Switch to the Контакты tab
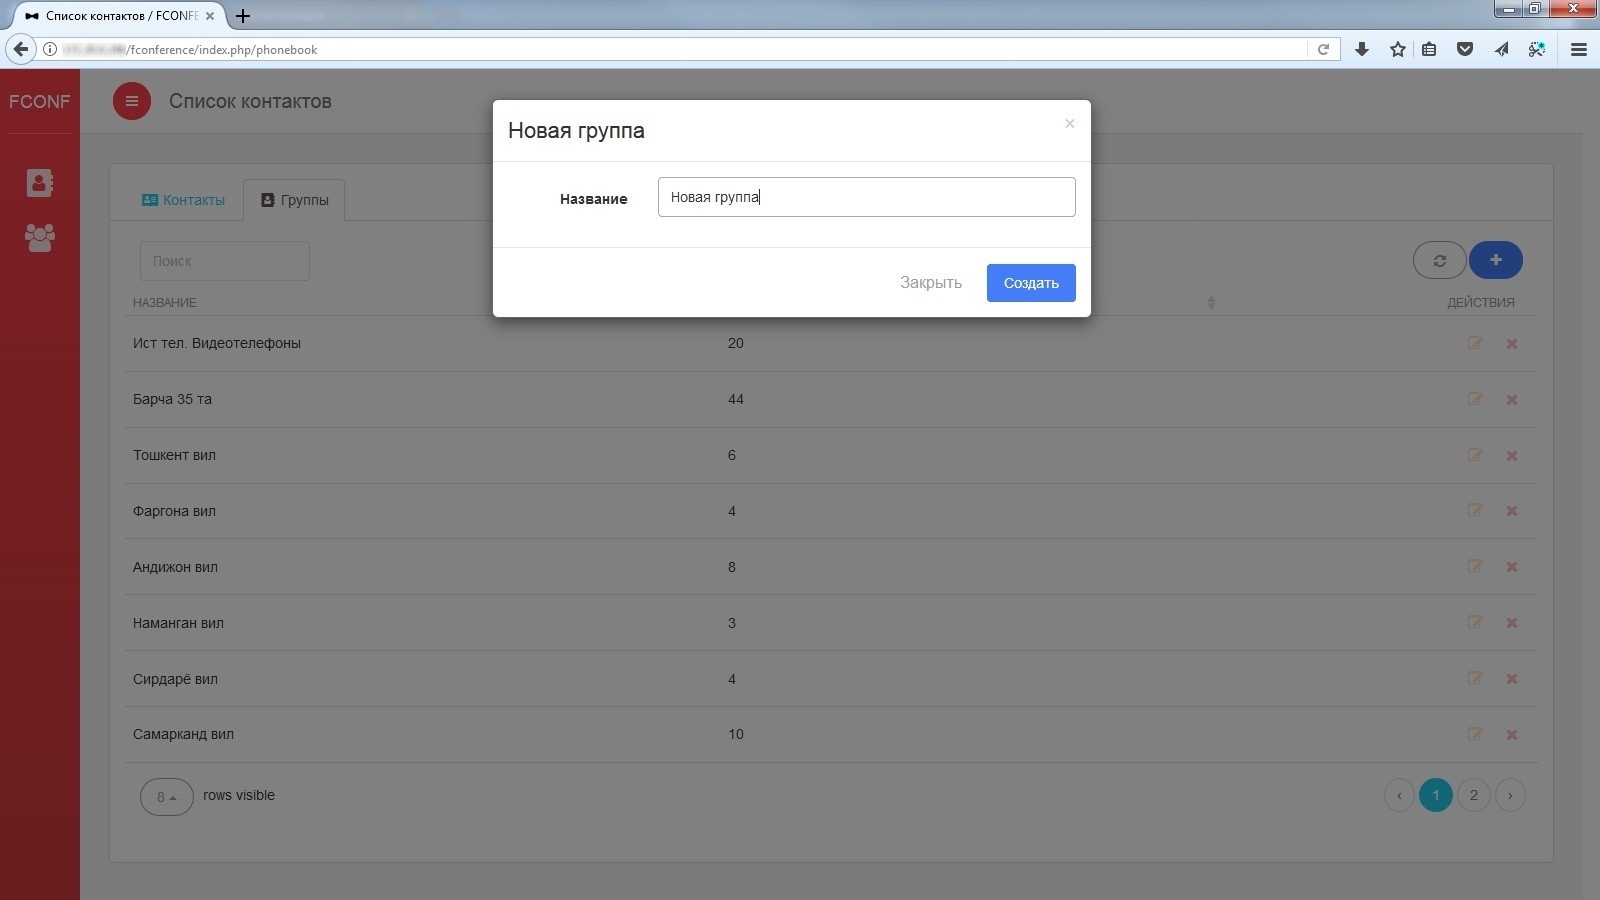 [183, 200]
